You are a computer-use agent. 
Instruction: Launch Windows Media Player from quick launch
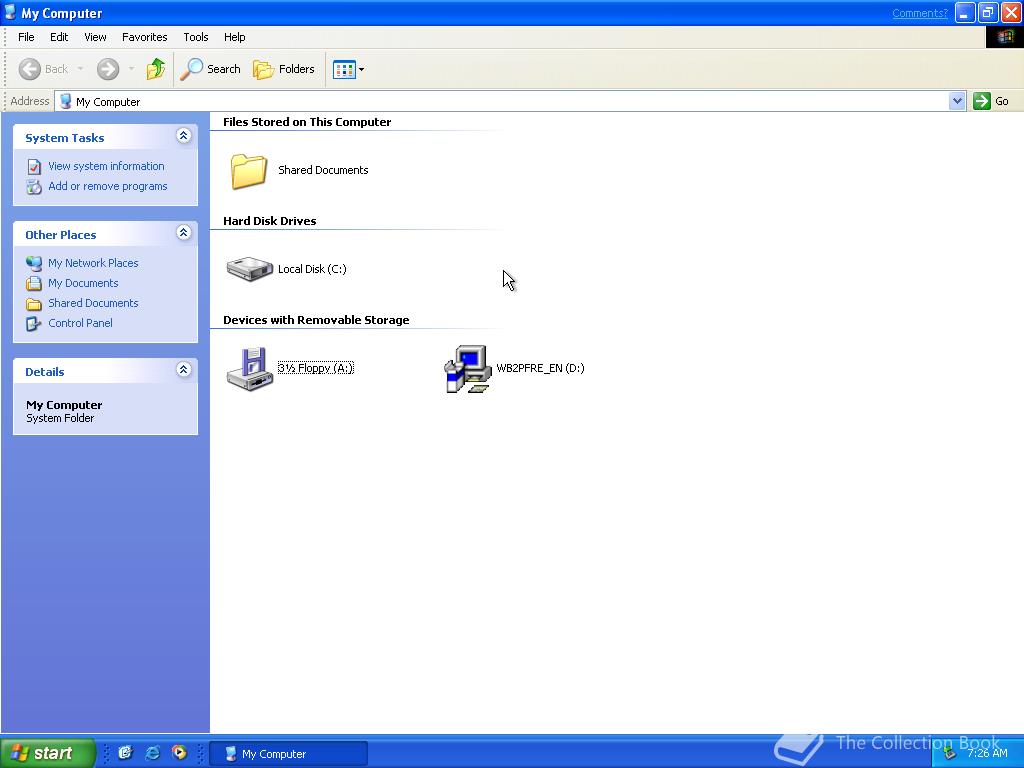(179, 753)
